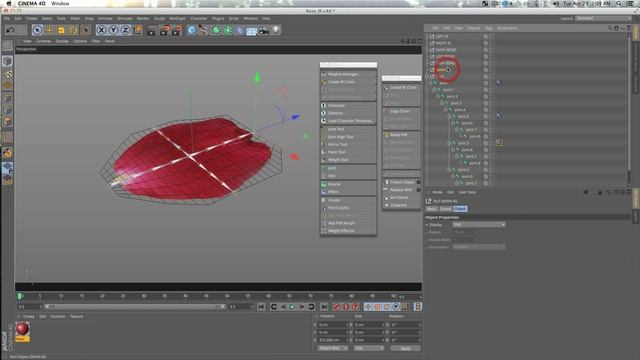Select the Move tool
The image size is (640, 360).
(49, 30)
